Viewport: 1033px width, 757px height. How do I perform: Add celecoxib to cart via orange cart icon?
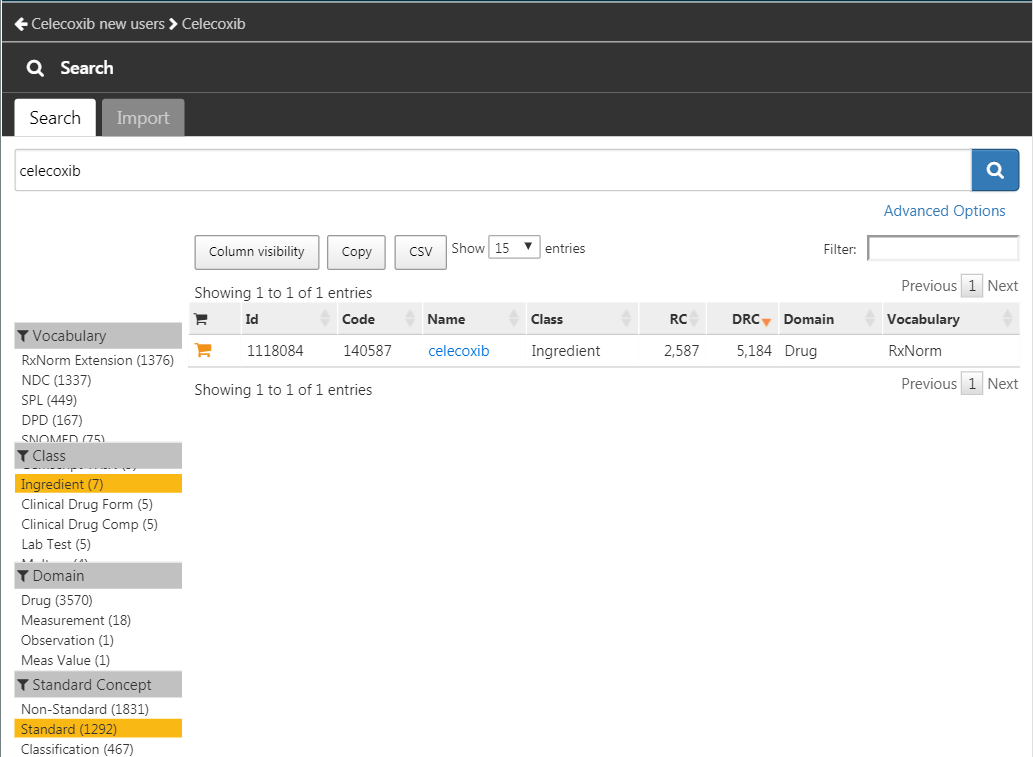[x=203, y=350]
